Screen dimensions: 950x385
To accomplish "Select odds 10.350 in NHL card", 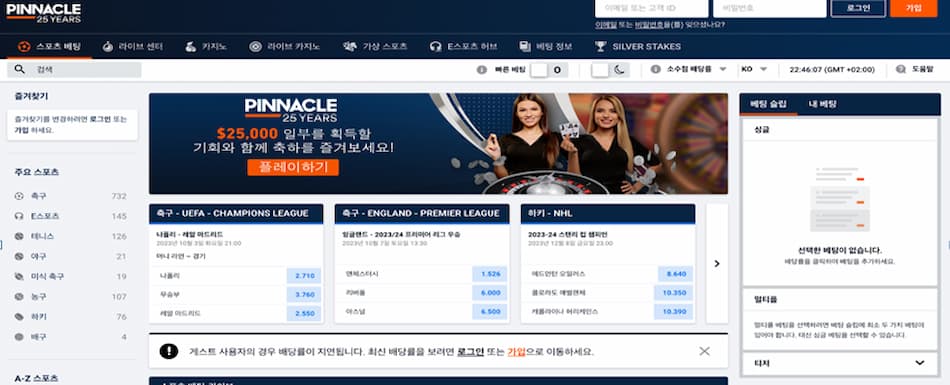I will click(x=674, y=293).
